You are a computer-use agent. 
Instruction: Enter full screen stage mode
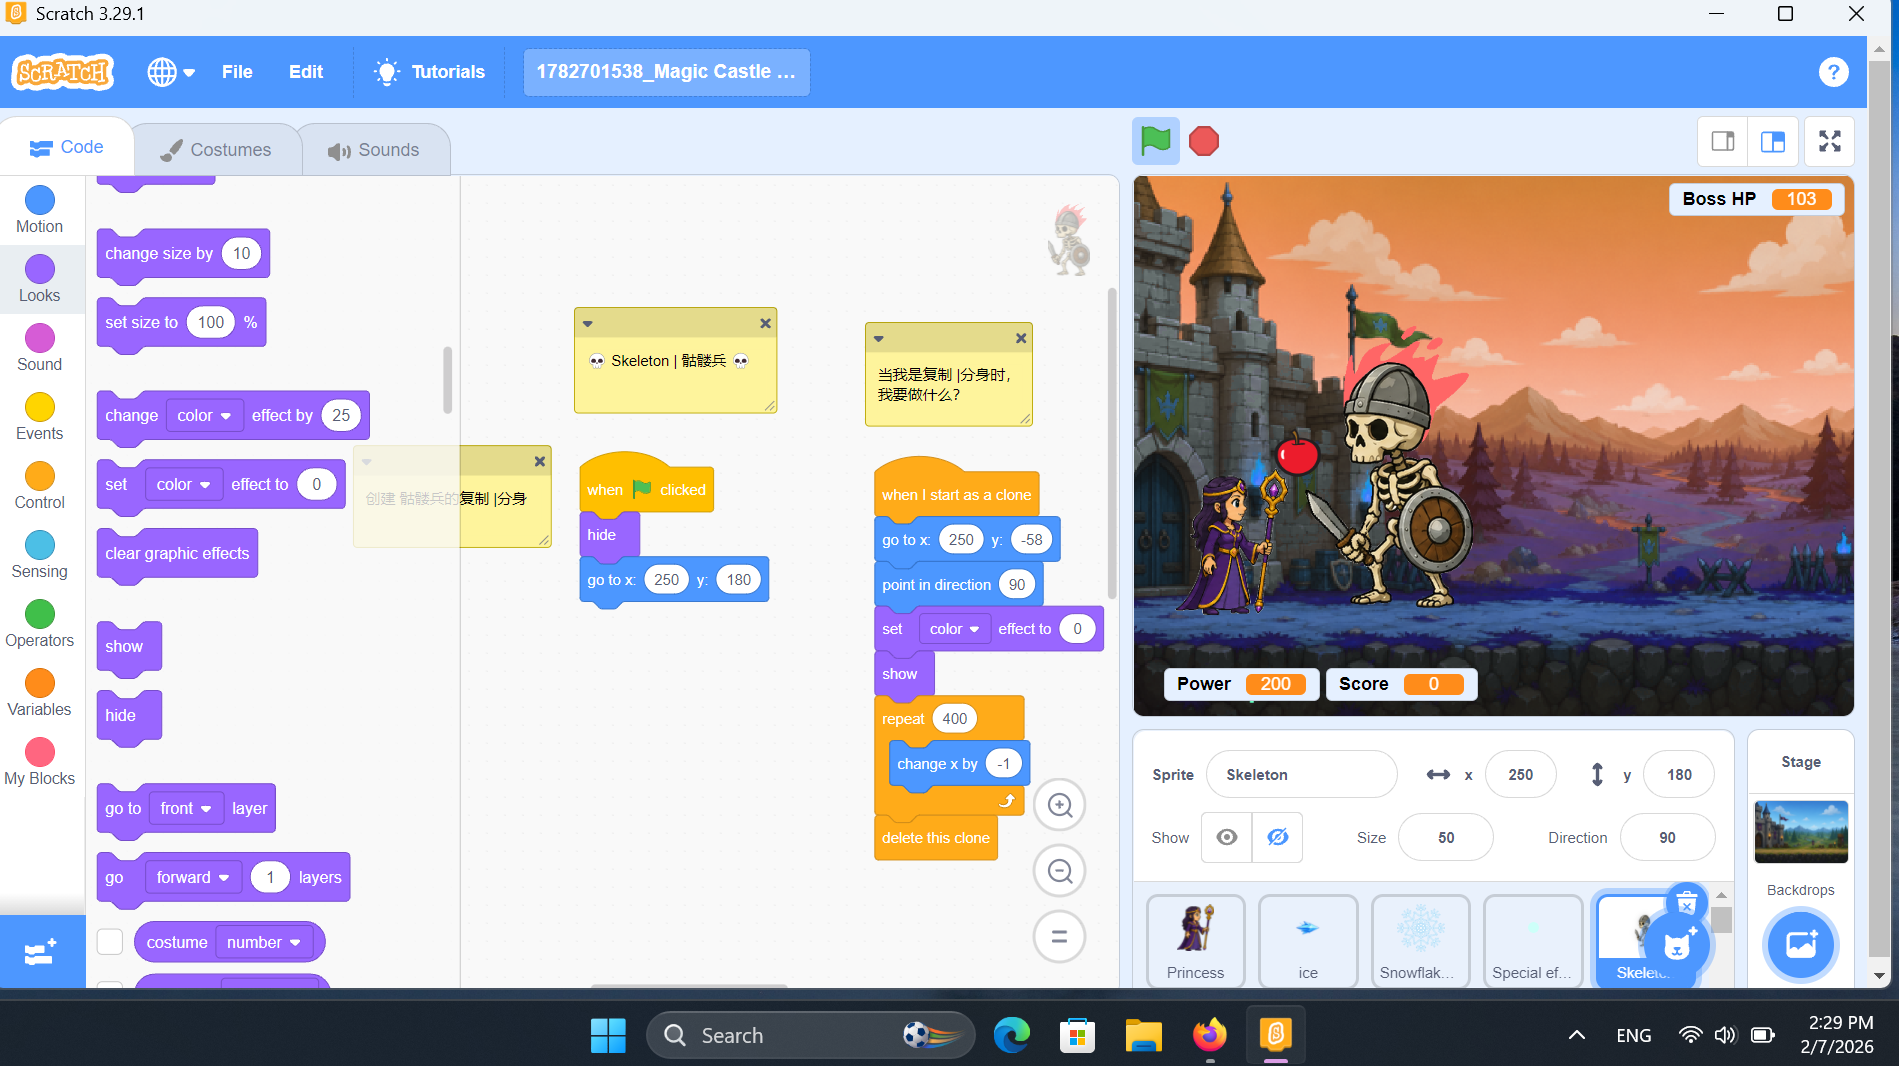point(1830,141)
